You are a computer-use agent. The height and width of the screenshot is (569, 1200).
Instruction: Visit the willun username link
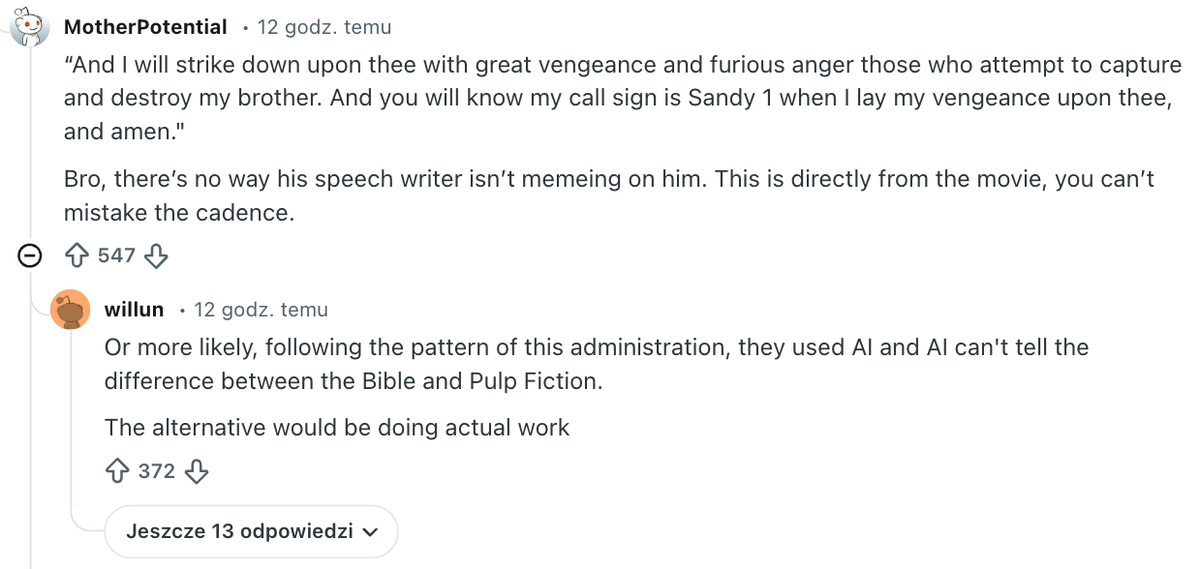[x=134, y=309]
